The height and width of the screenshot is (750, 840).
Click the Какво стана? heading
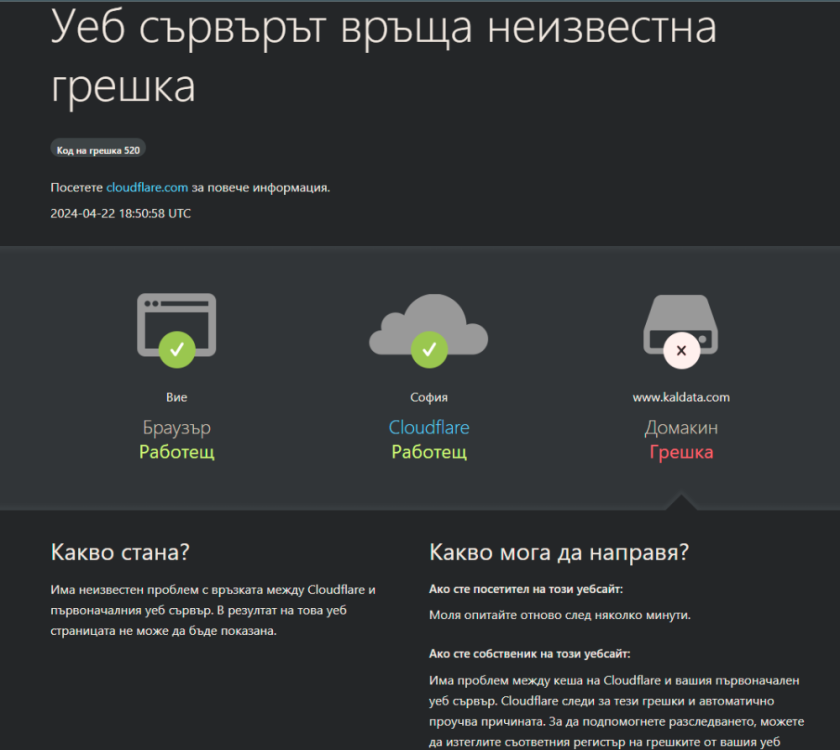click(120, 552)
